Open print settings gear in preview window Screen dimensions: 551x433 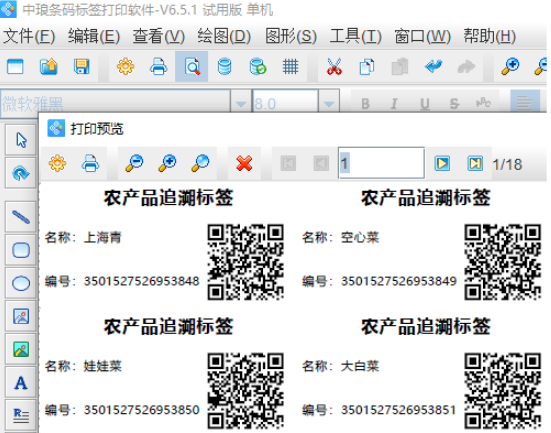[x=58, y=163]
